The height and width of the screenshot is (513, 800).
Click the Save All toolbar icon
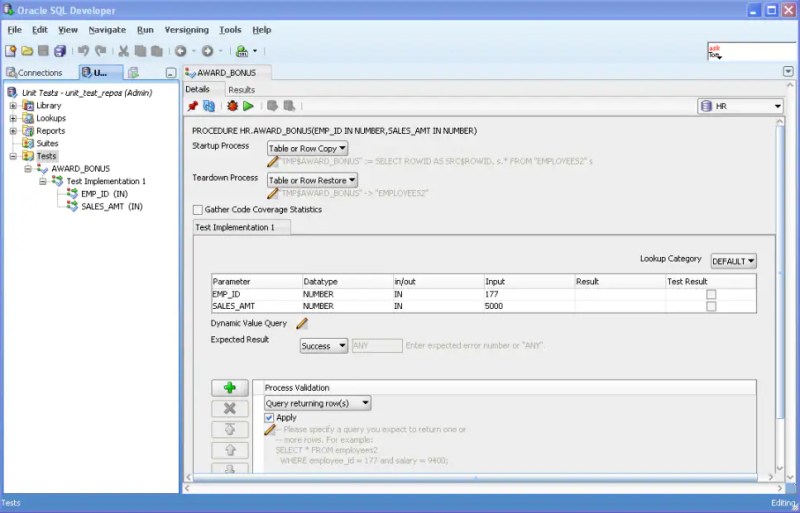pyautogui.click(x=60, y=51)
